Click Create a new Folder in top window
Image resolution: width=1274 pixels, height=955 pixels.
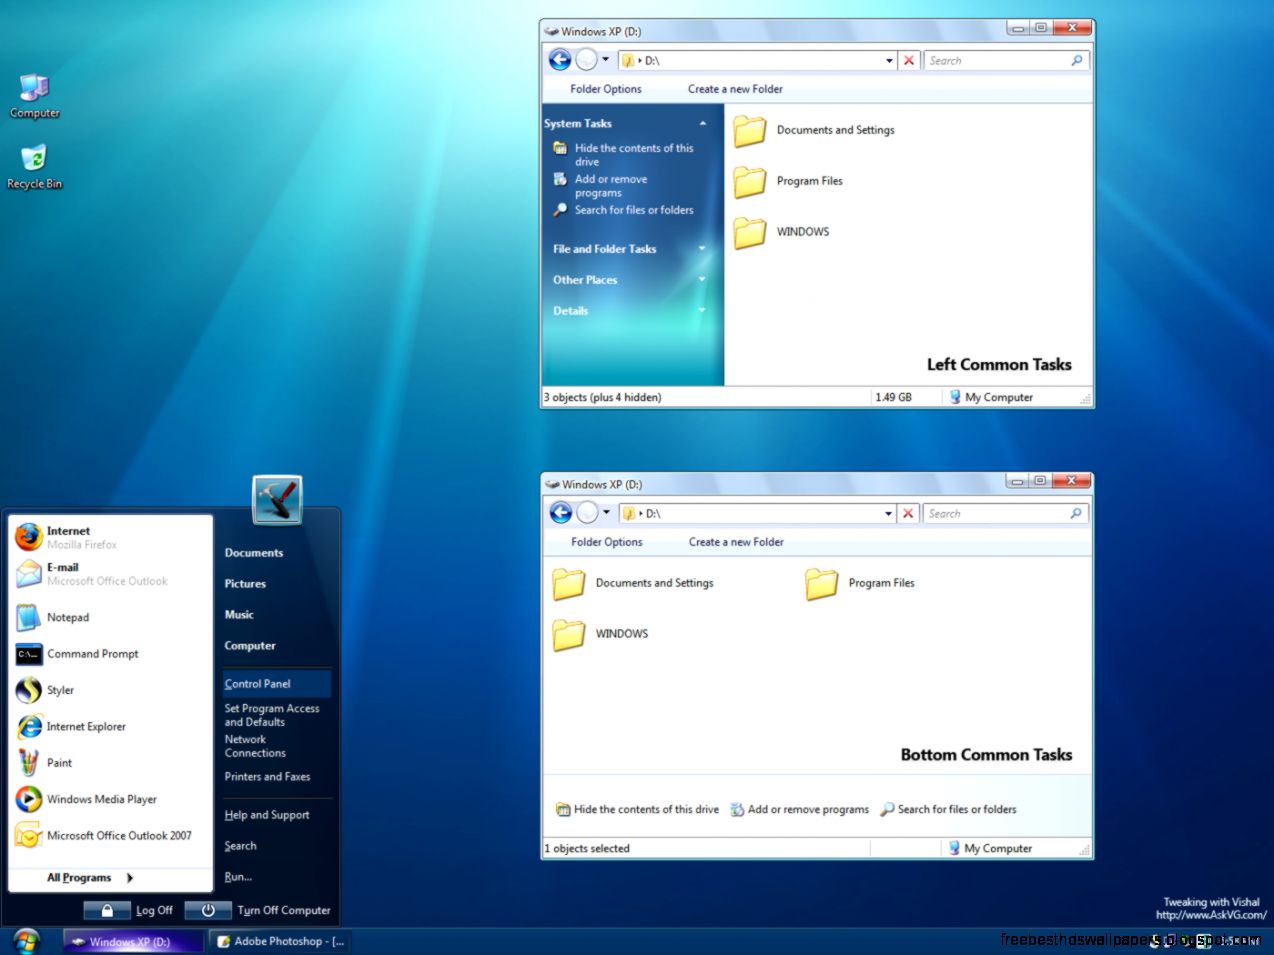[x=735, y=89]
